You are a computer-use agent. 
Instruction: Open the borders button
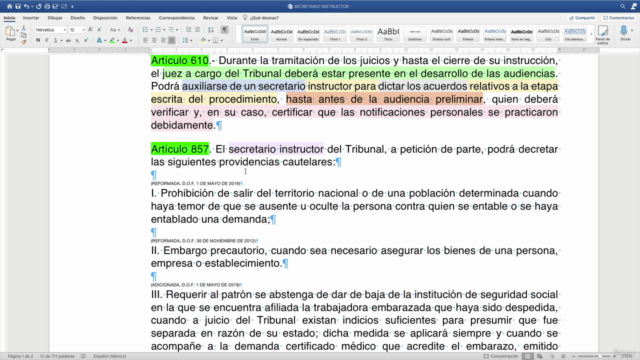click(x=216, y=40)
